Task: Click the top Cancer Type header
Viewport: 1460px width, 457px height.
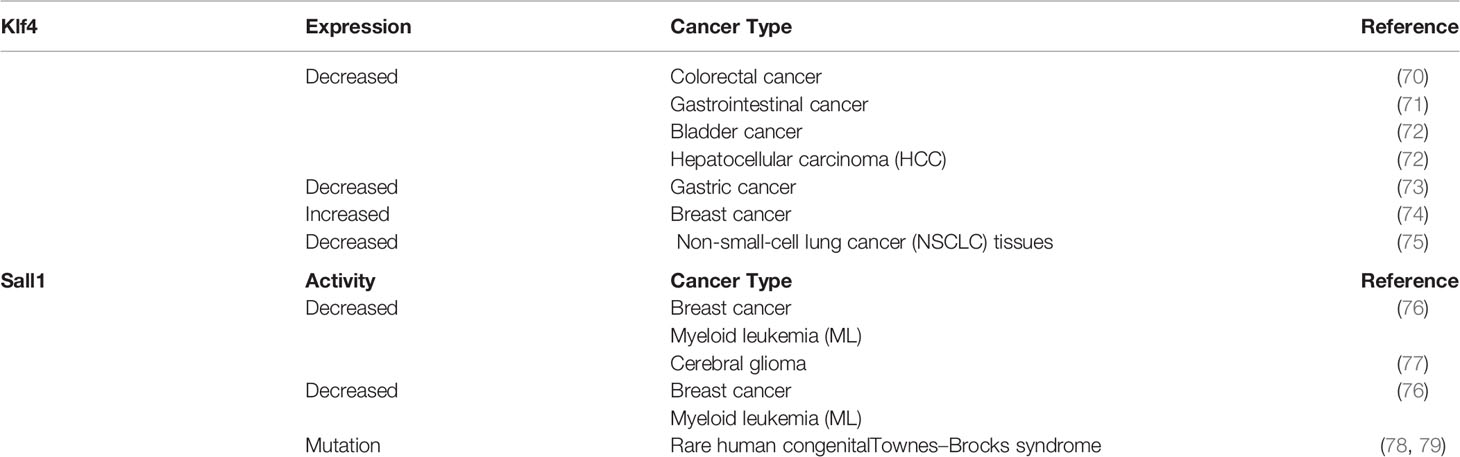Action: tap(730, 28)
